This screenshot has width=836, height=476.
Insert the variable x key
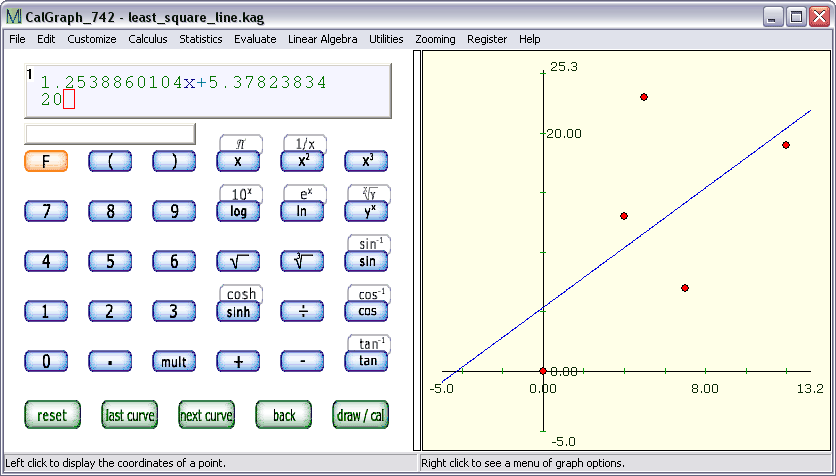[238, 161]
